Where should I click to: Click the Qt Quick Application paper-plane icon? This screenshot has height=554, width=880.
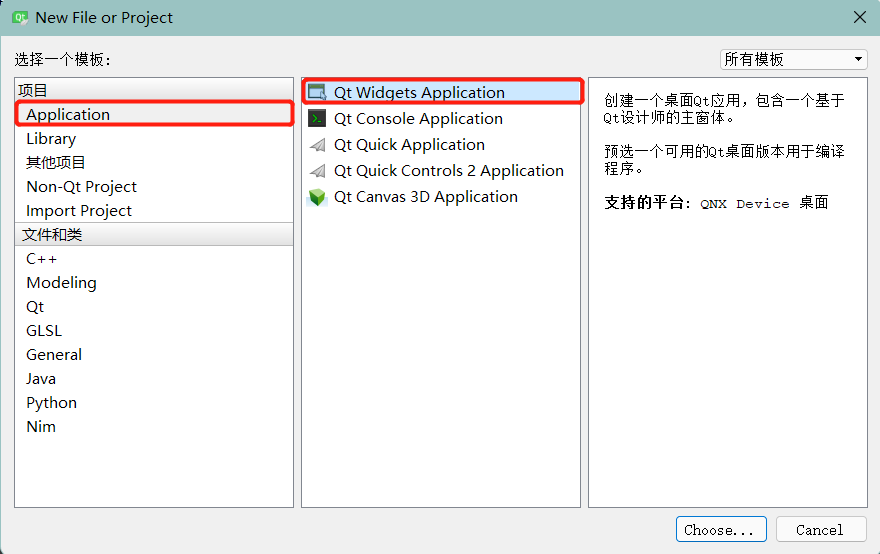[x=318, y=145]
